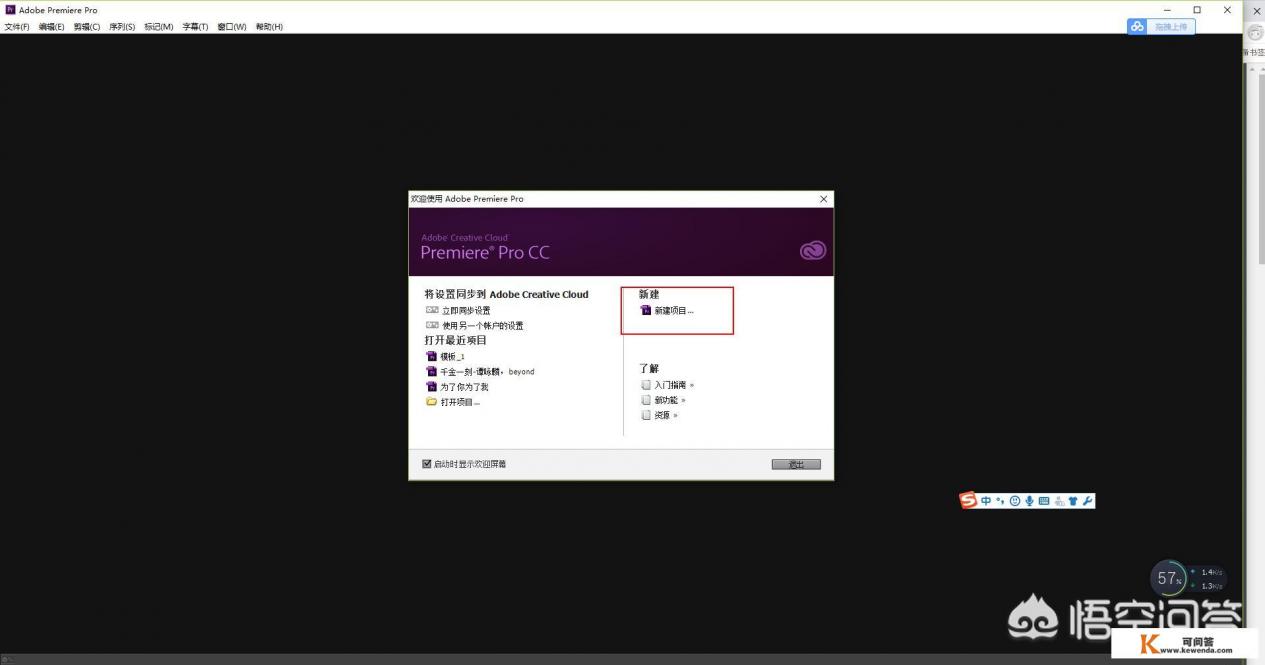Open recent project 为了你为了我
1265x665 pixels.
point(464,387)
